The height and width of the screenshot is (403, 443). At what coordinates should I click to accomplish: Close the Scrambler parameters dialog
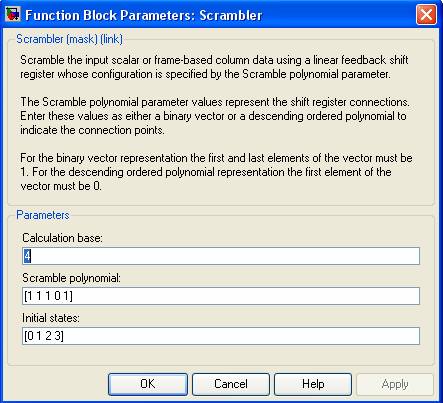(x=426, y=15)
